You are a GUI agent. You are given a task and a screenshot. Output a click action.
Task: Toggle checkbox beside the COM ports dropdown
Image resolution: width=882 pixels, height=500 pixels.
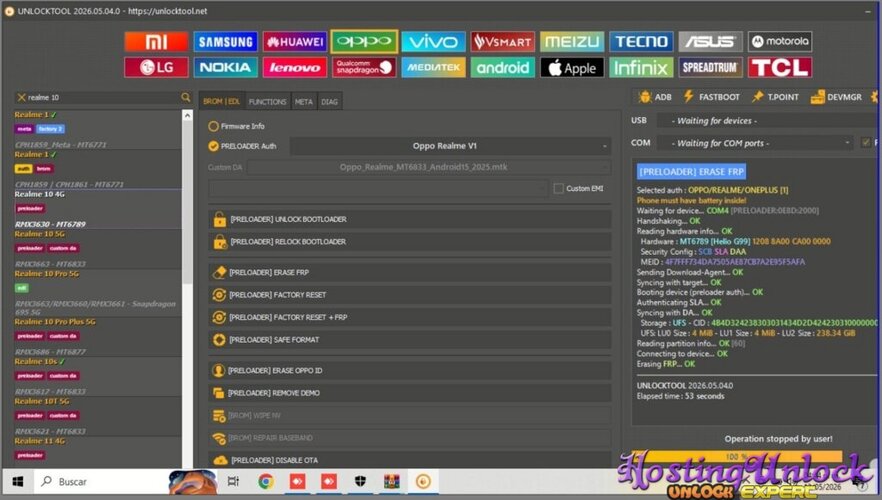(866, 143)
